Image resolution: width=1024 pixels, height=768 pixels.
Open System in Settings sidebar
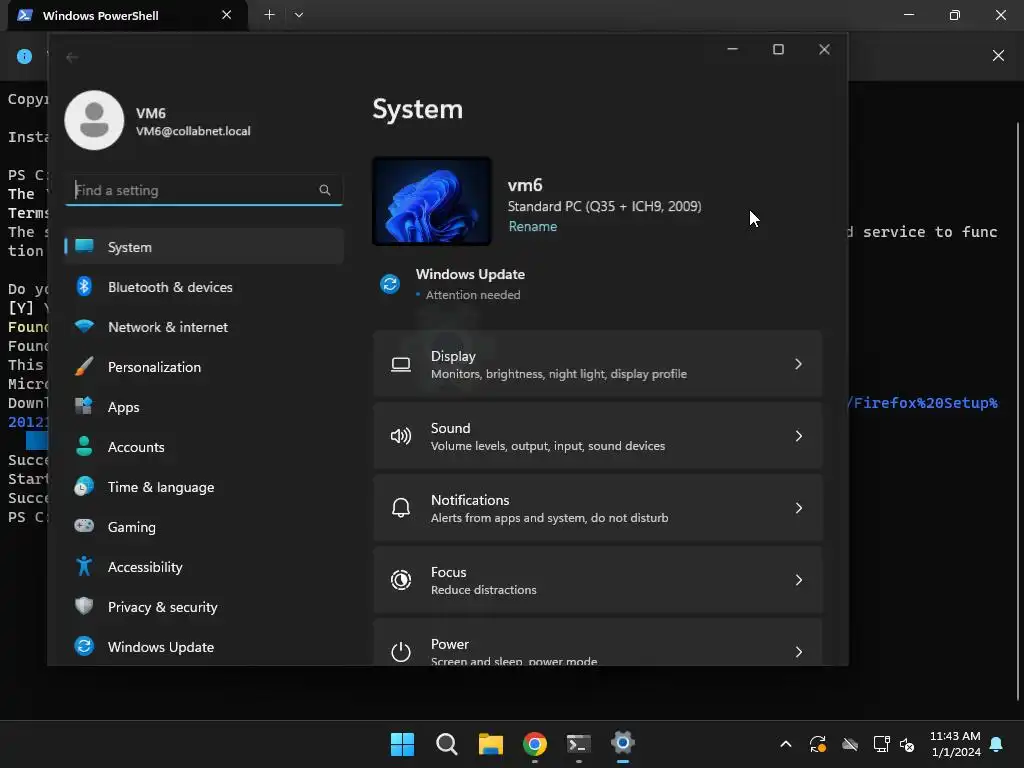[x=204, y=247]
